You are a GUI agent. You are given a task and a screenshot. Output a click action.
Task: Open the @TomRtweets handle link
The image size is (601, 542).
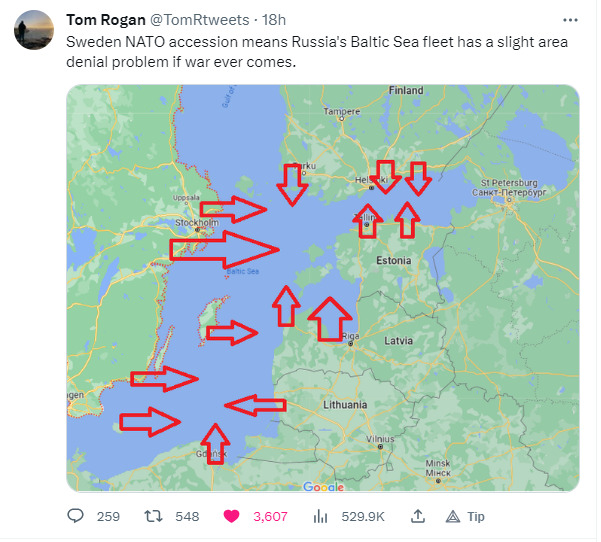199,20
